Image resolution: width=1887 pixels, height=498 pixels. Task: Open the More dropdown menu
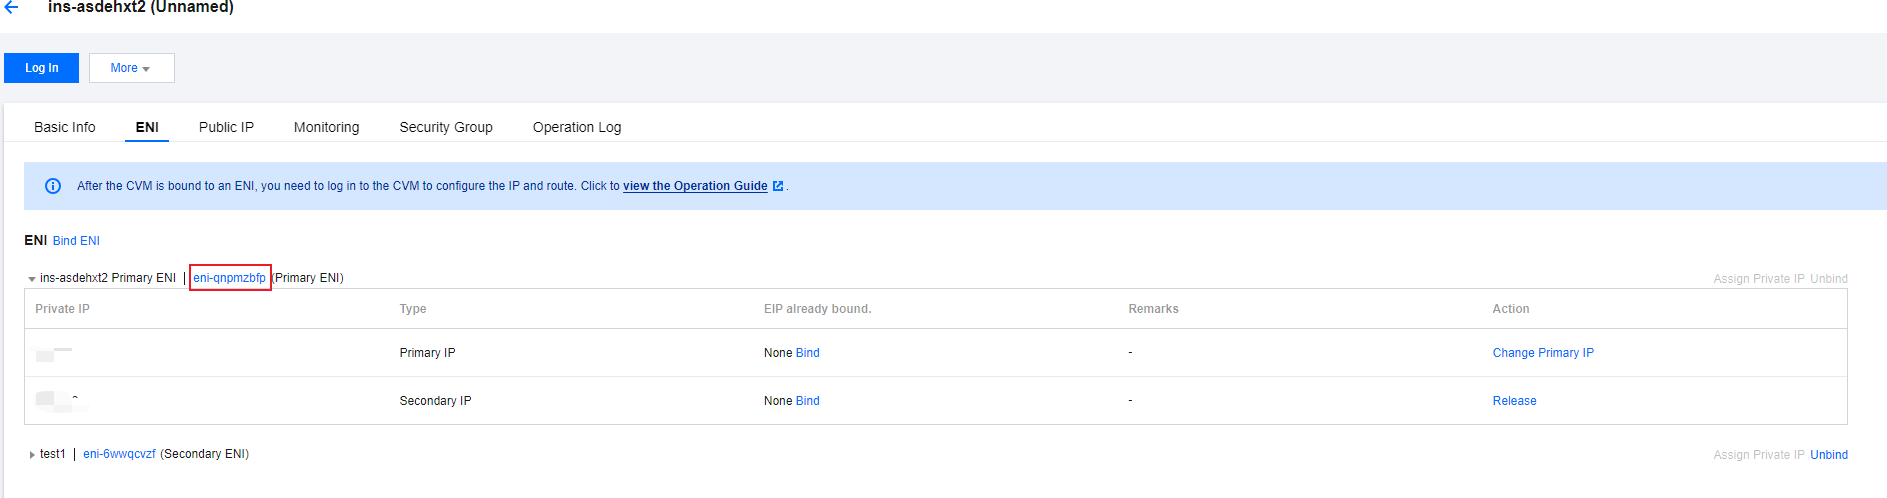tap(131, 68)
